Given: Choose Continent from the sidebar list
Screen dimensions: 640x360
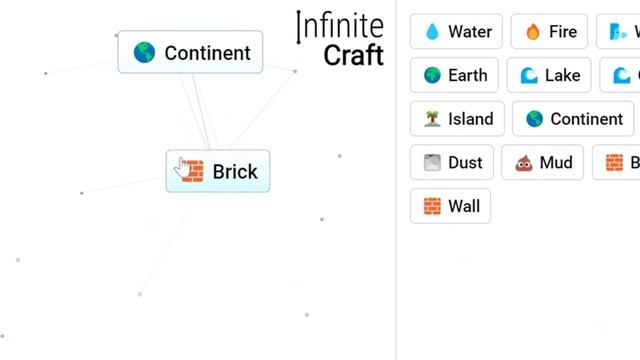Looking at the screenshot, I should pyautogui.click(x=573, y=119).
